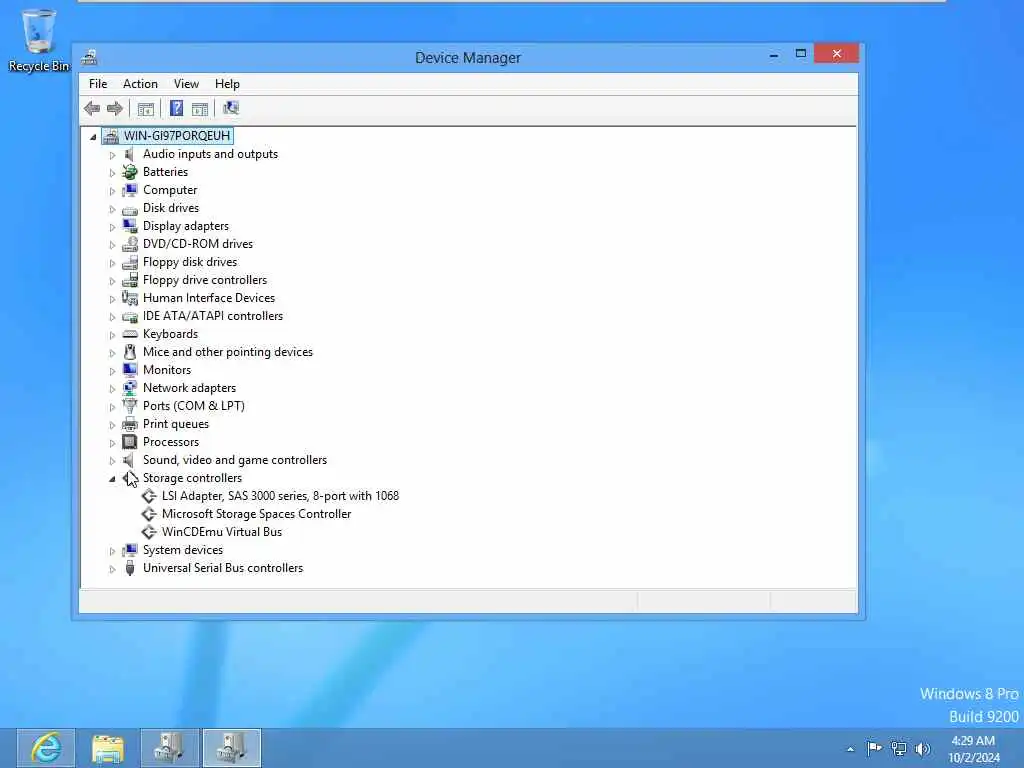
Task: Click the Display adapters category icon
Action: point(130,226)
